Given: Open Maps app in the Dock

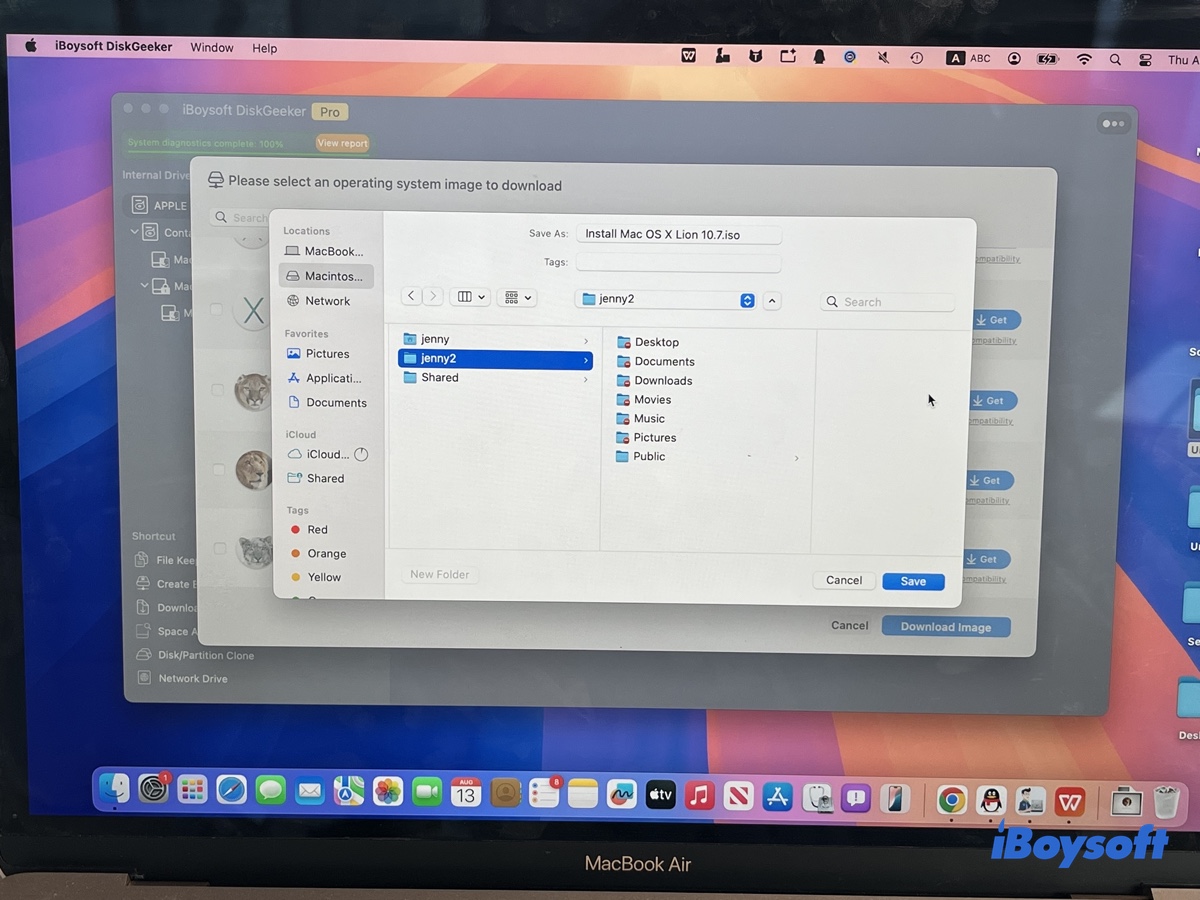Looking at the screenshot, I should click(349, 792).
